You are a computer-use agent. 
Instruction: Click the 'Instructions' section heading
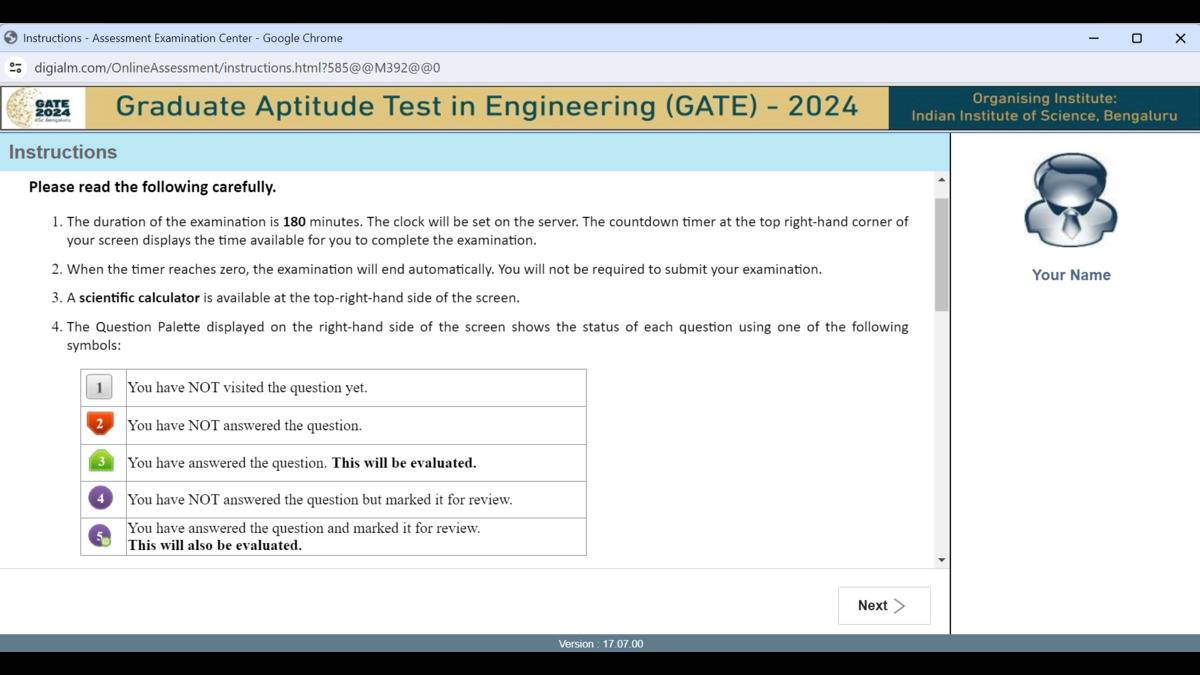pos(63,152)
